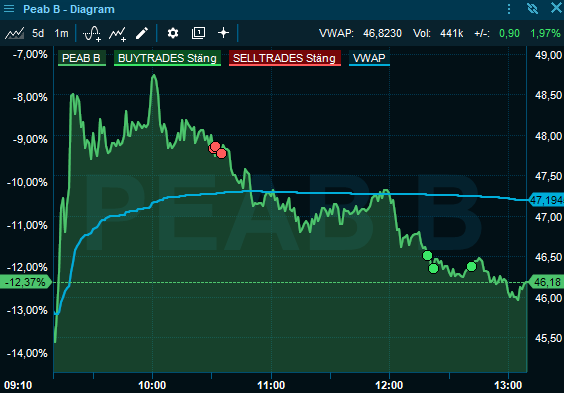Open chart settings gear
The image size is (564, 393).
tap(173, 33)
